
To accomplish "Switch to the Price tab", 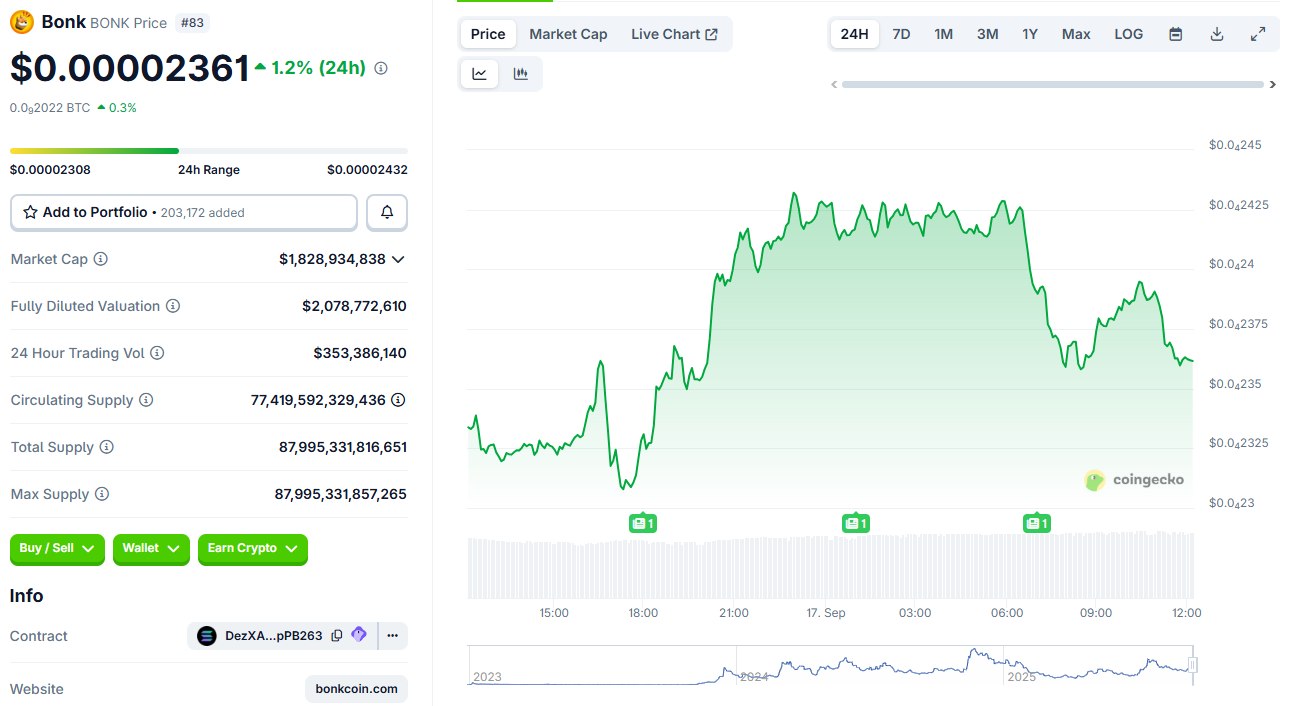I will pyautogui.click(x=488, y=34).
